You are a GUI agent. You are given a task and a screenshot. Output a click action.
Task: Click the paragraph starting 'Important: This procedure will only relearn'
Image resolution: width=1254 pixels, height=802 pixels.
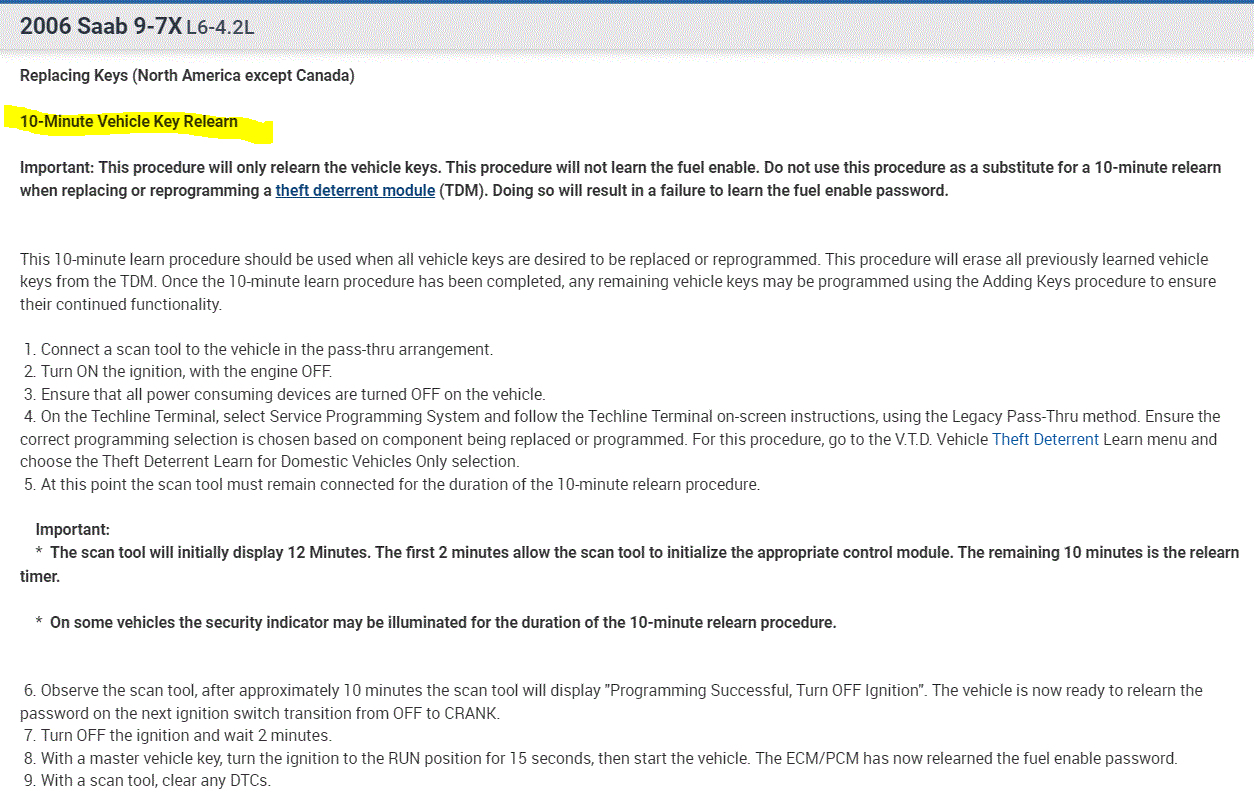point(620,179)
